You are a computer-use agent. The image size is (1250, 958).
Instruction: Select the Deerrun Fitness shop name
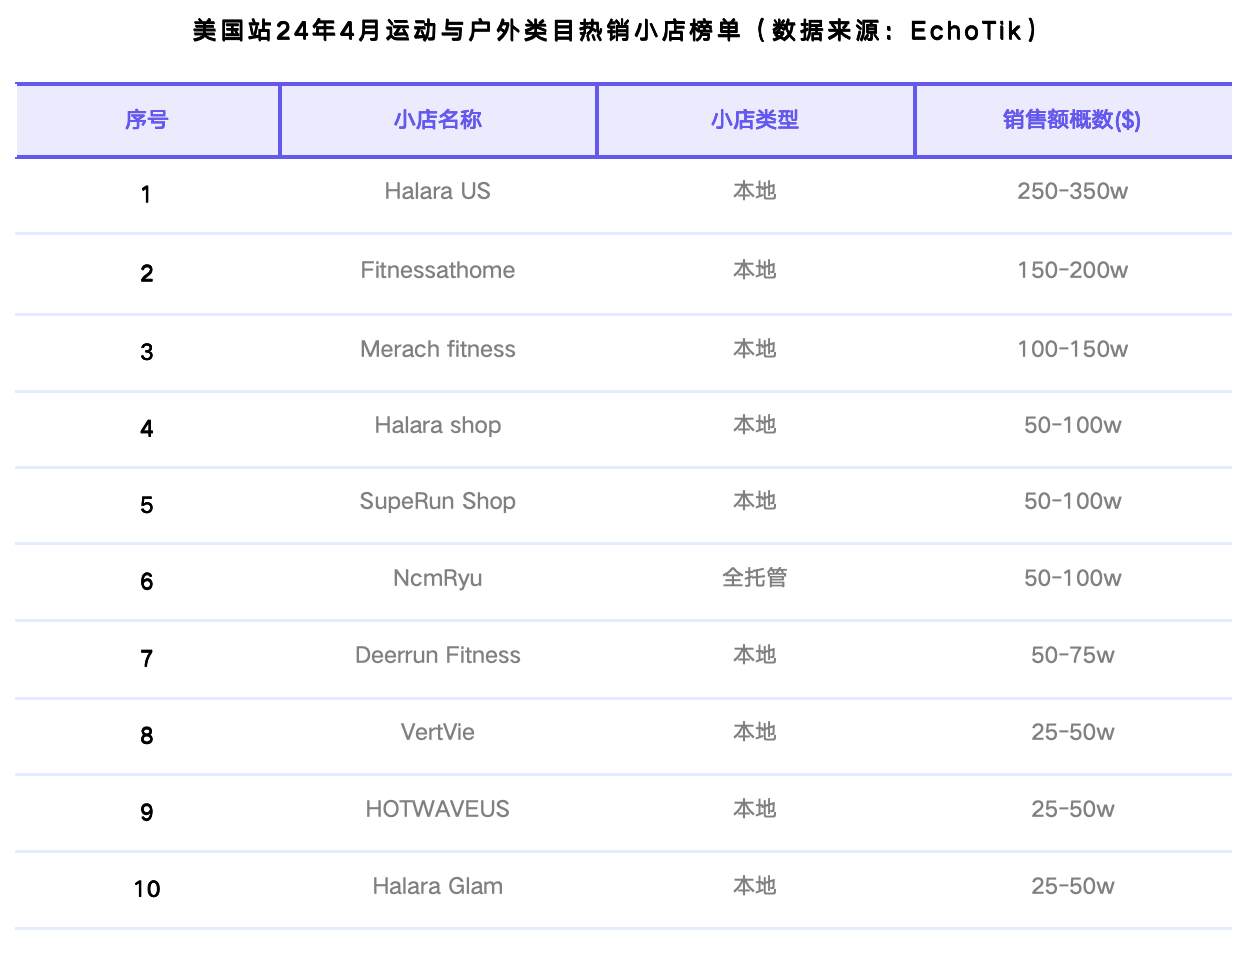(x=438, y=655)
